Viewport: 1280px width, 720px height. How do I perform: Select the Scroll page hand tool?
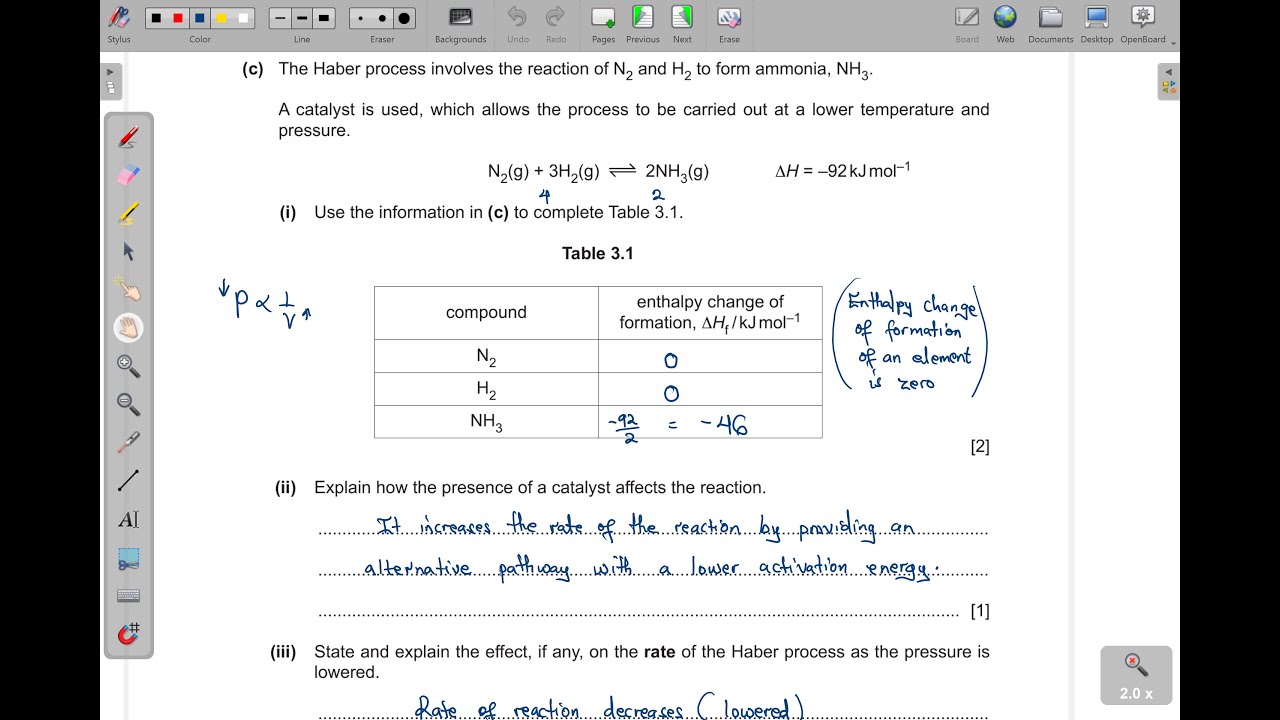click(x=128, y=328)
